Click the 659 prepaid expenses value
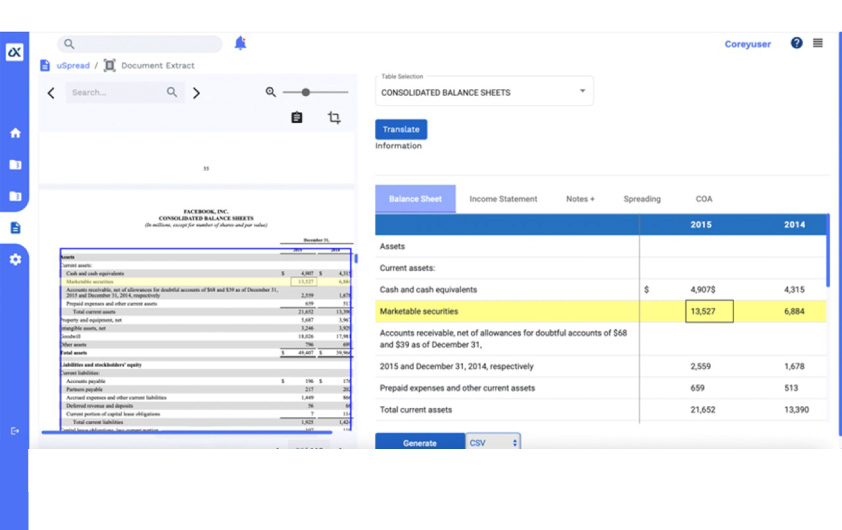The width and height of the screenshot is (842, 530). coord(697,388)
